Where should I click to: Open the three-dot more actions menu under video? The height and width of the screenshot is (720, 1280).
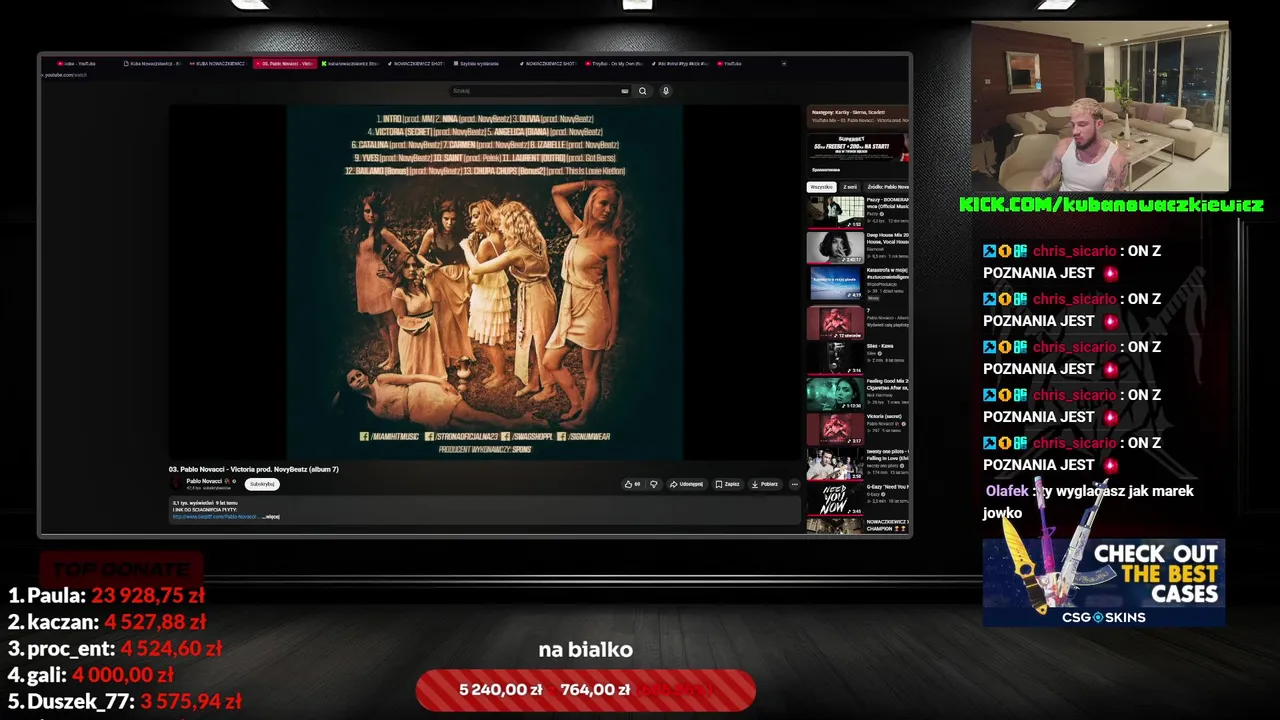coord(795,484)
